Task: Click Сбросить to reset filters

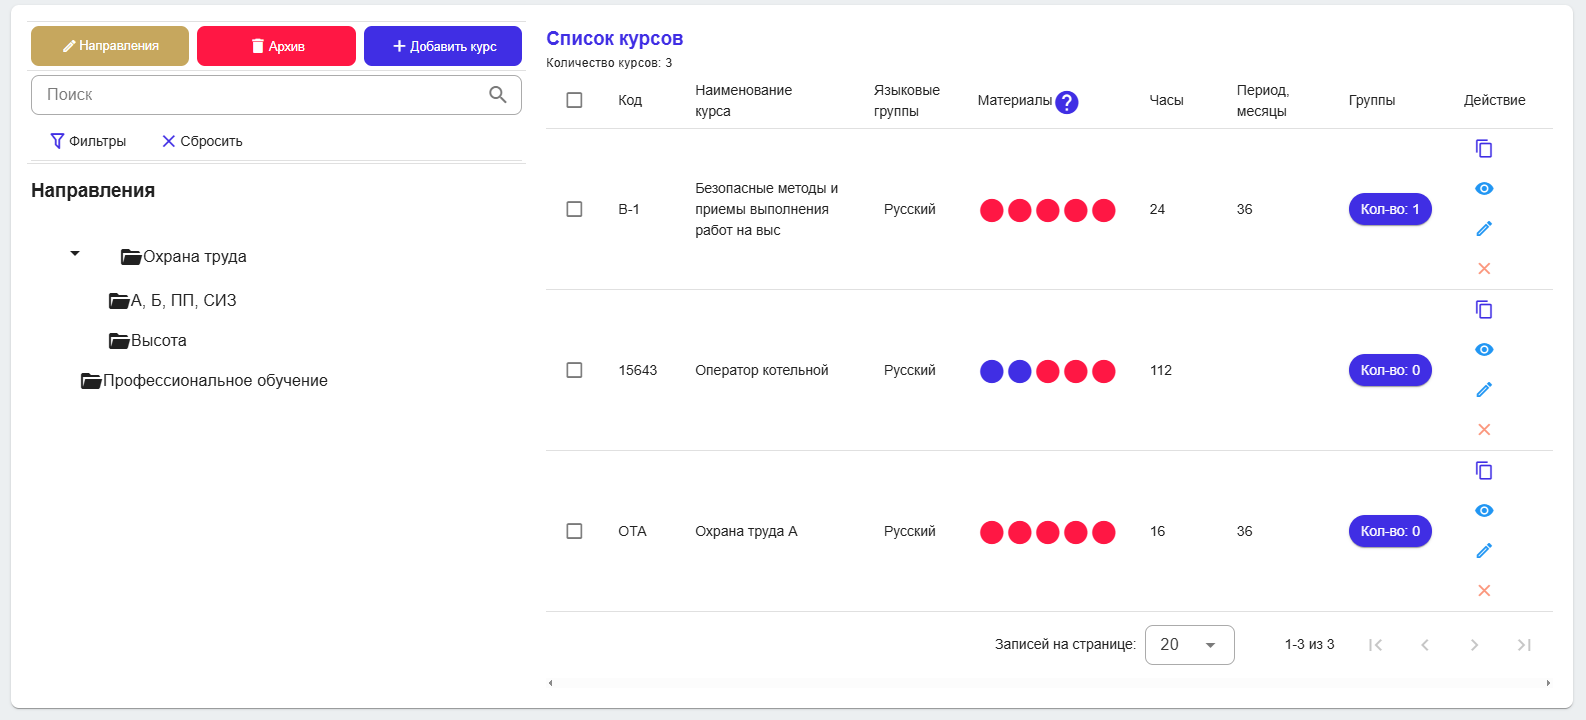Action: [x=202, y=141]
